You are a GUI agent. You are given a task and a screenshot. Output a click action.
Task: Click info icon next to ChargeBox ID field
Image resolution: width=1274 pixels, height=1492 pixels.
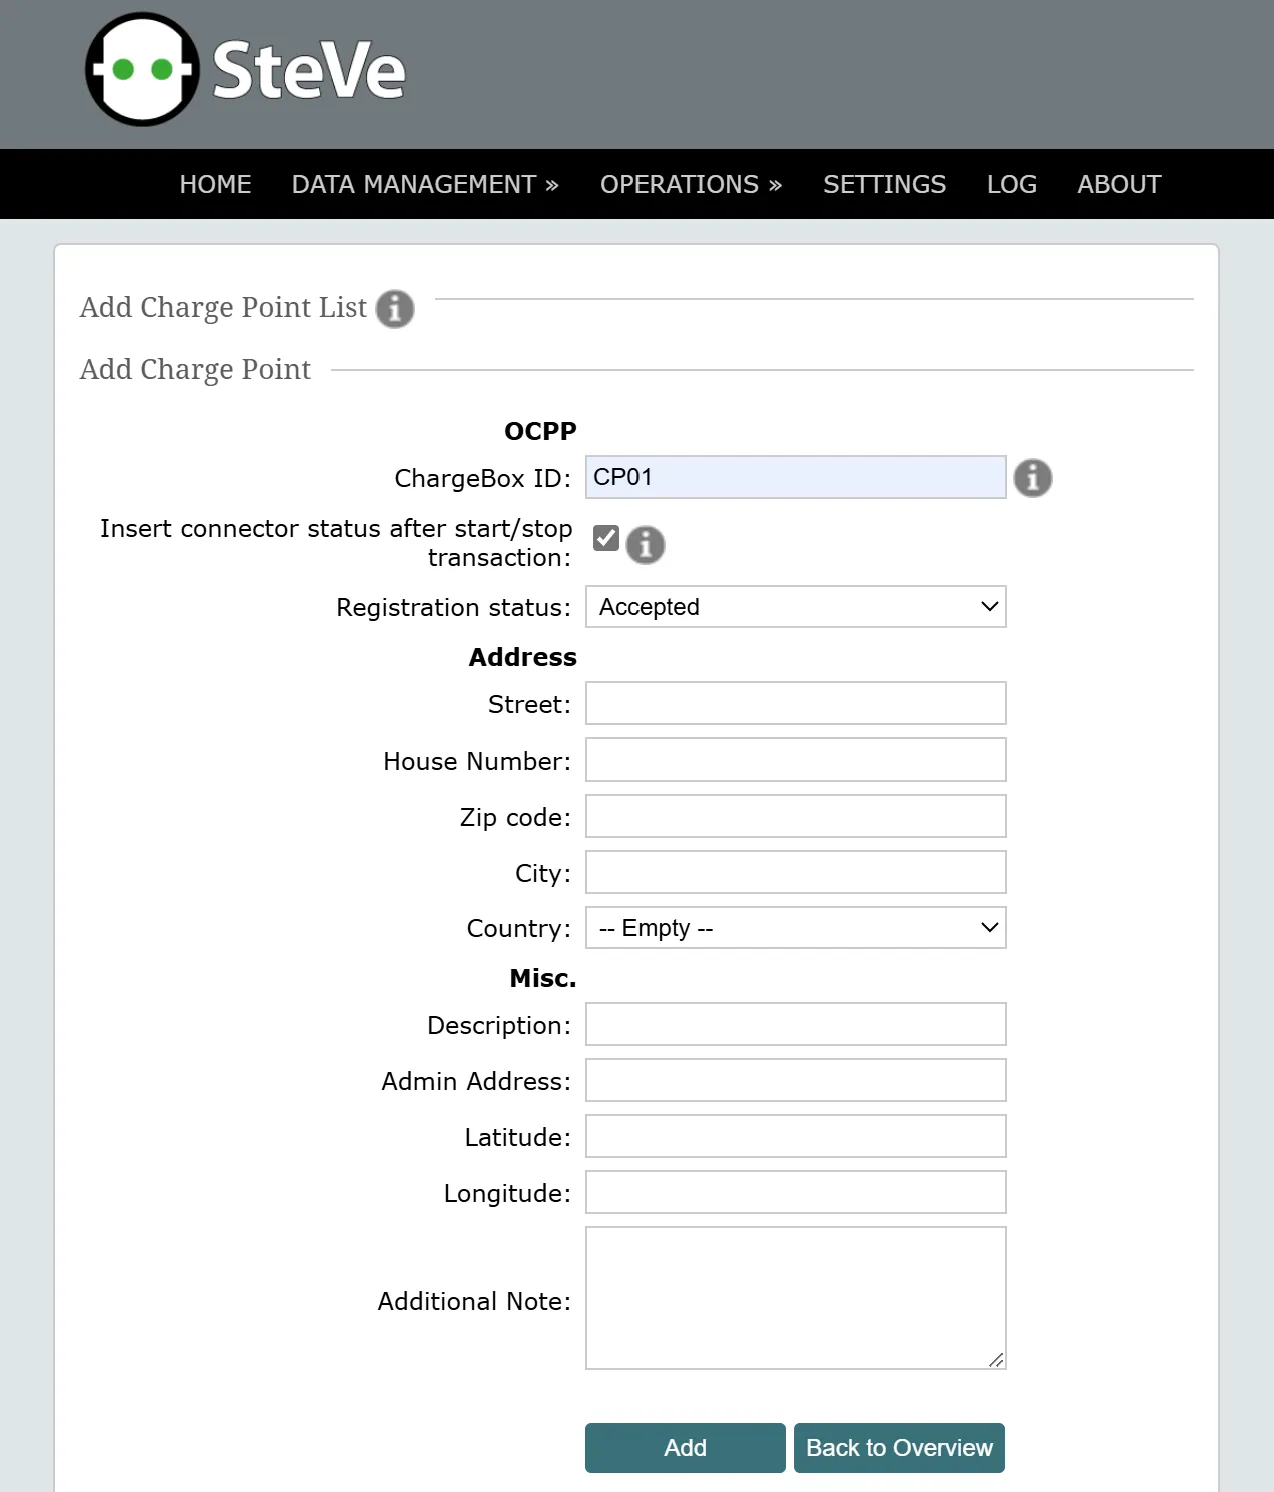1032,478
